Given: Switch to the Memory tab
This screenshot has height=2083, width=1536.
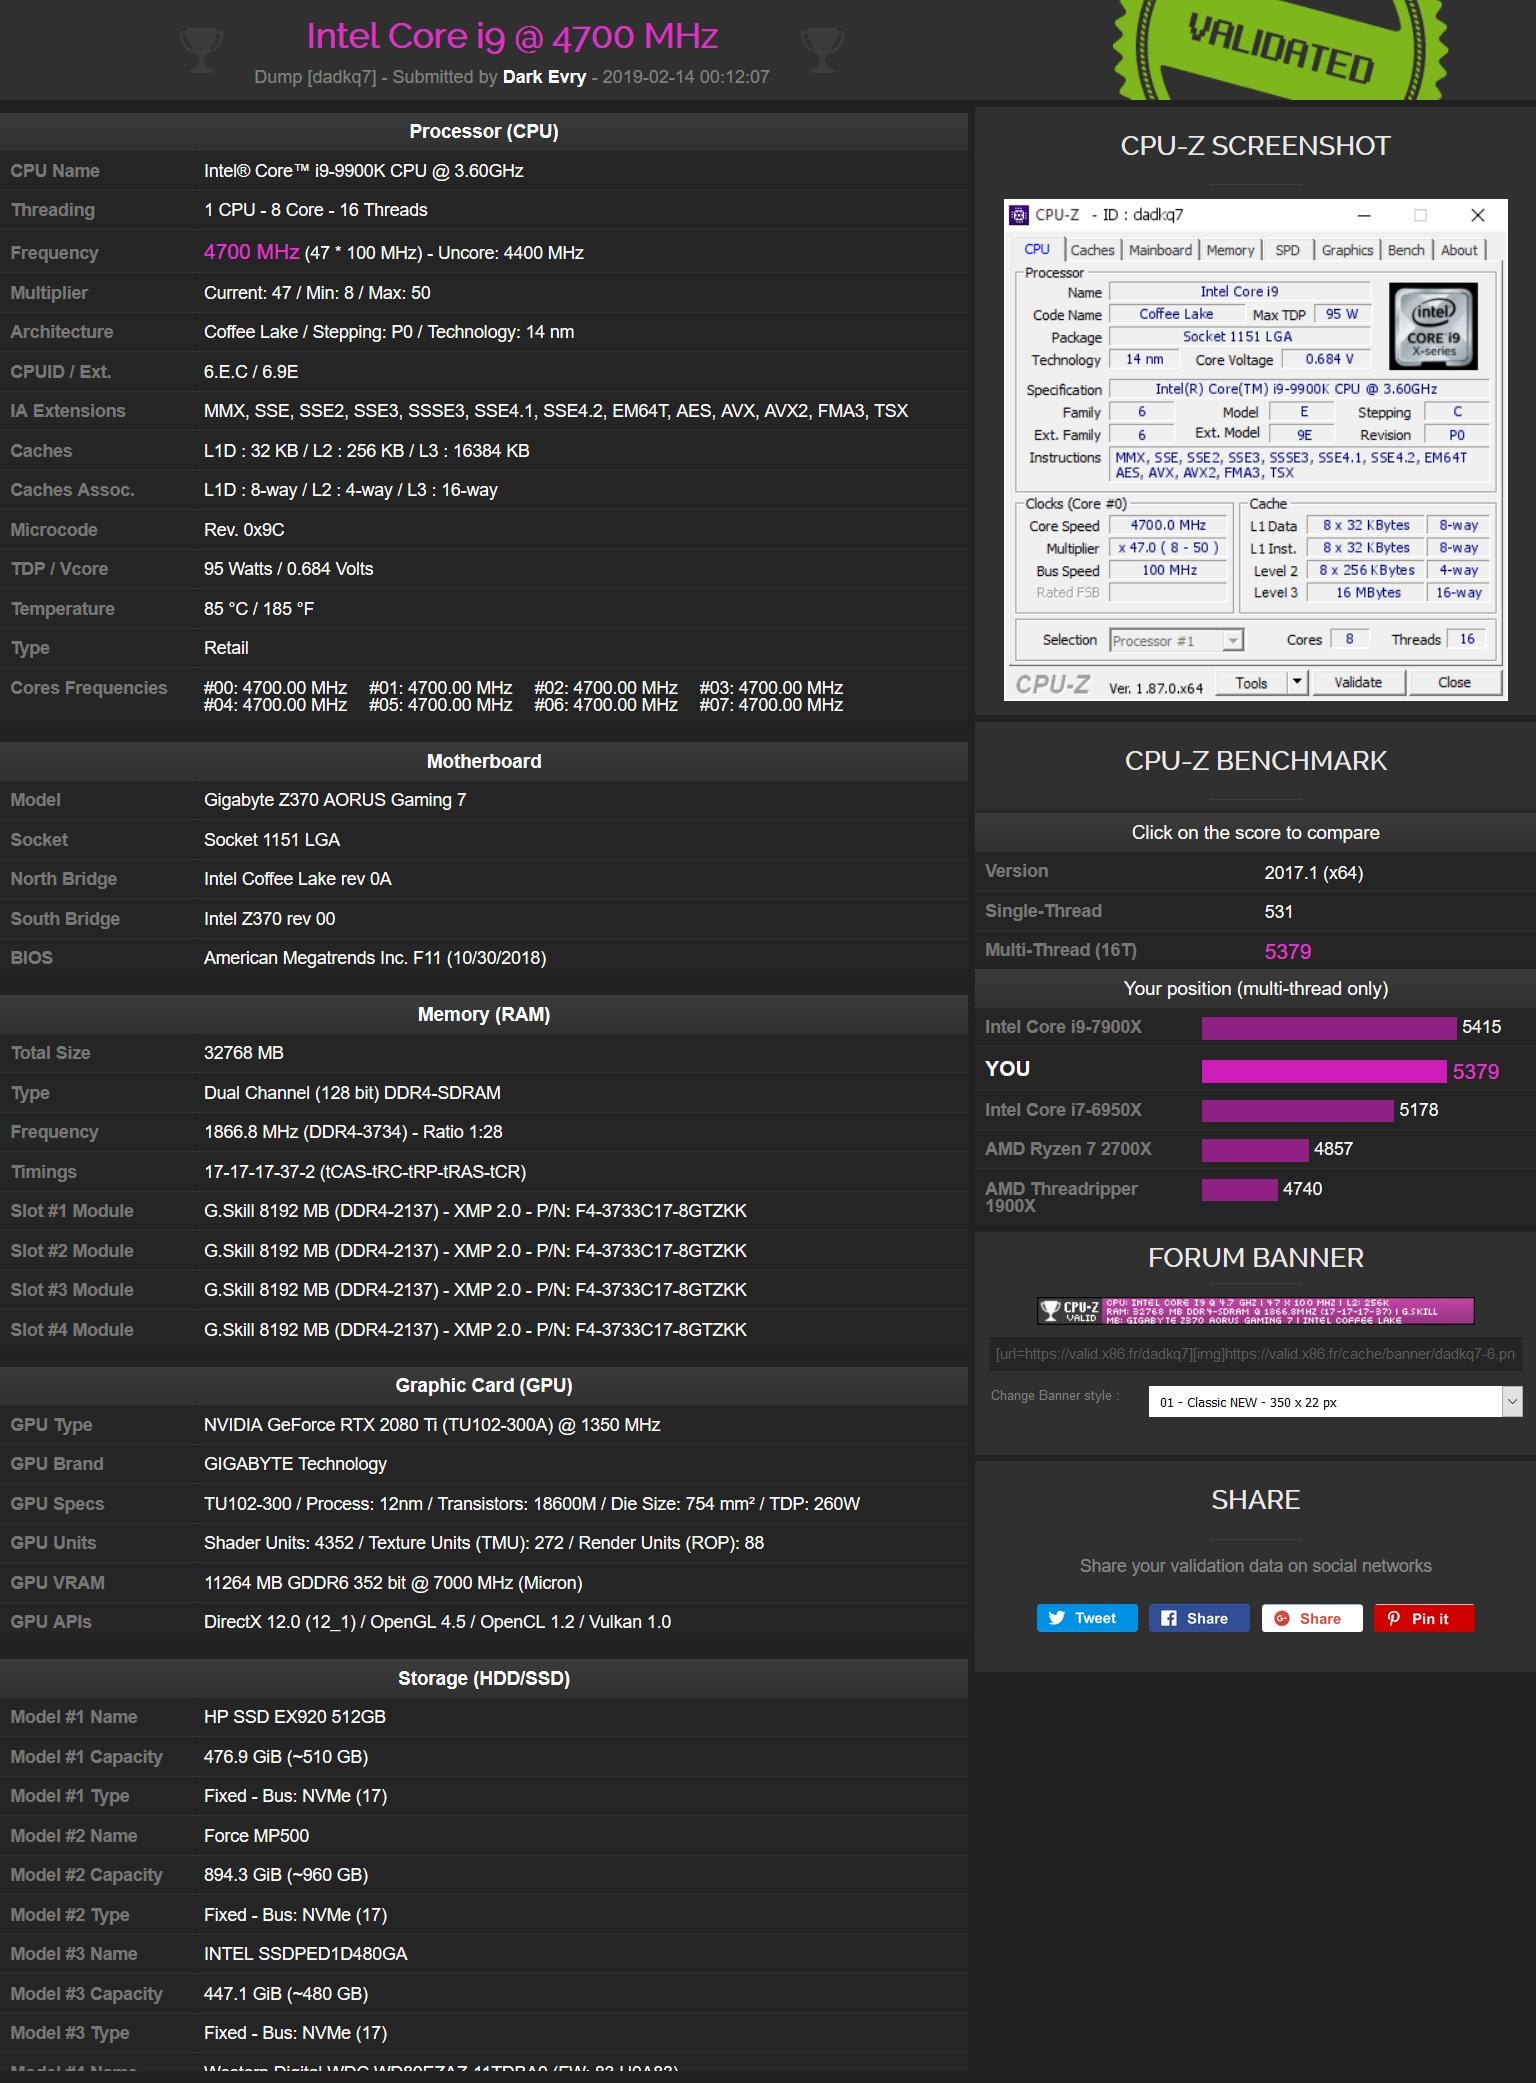Looking at the screenshot, I should click(1229, 250).
